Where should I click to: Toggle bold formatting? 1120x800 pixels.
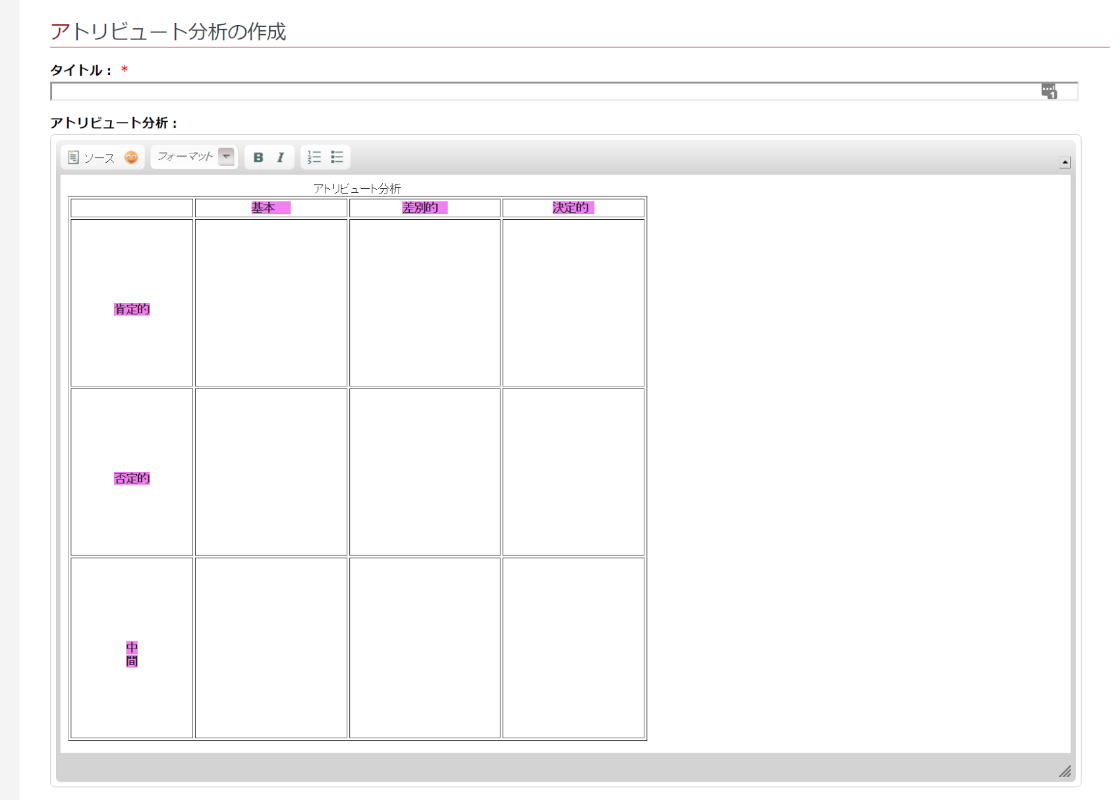pos(258,158)
